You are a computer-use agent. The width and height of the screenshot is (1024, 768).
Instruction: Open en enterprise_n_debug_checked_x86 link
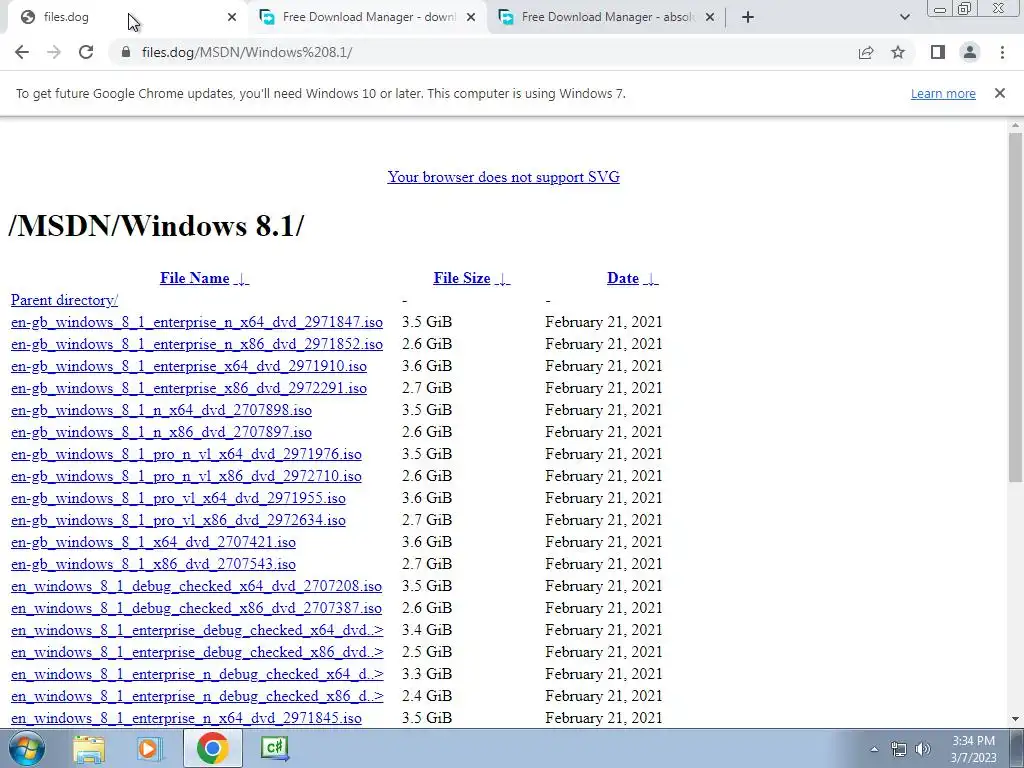197,696
